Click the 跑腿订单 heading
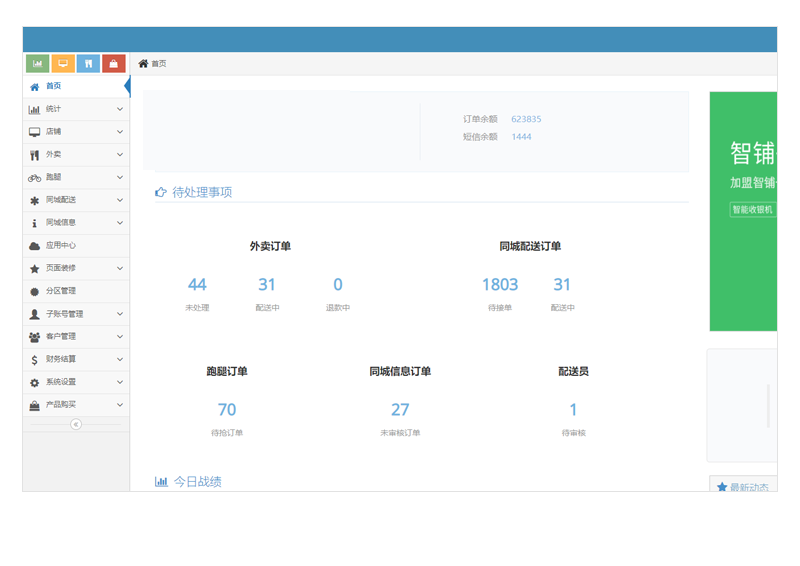Image resolution: width=800 pixels, height=566 pixels. 227,372
